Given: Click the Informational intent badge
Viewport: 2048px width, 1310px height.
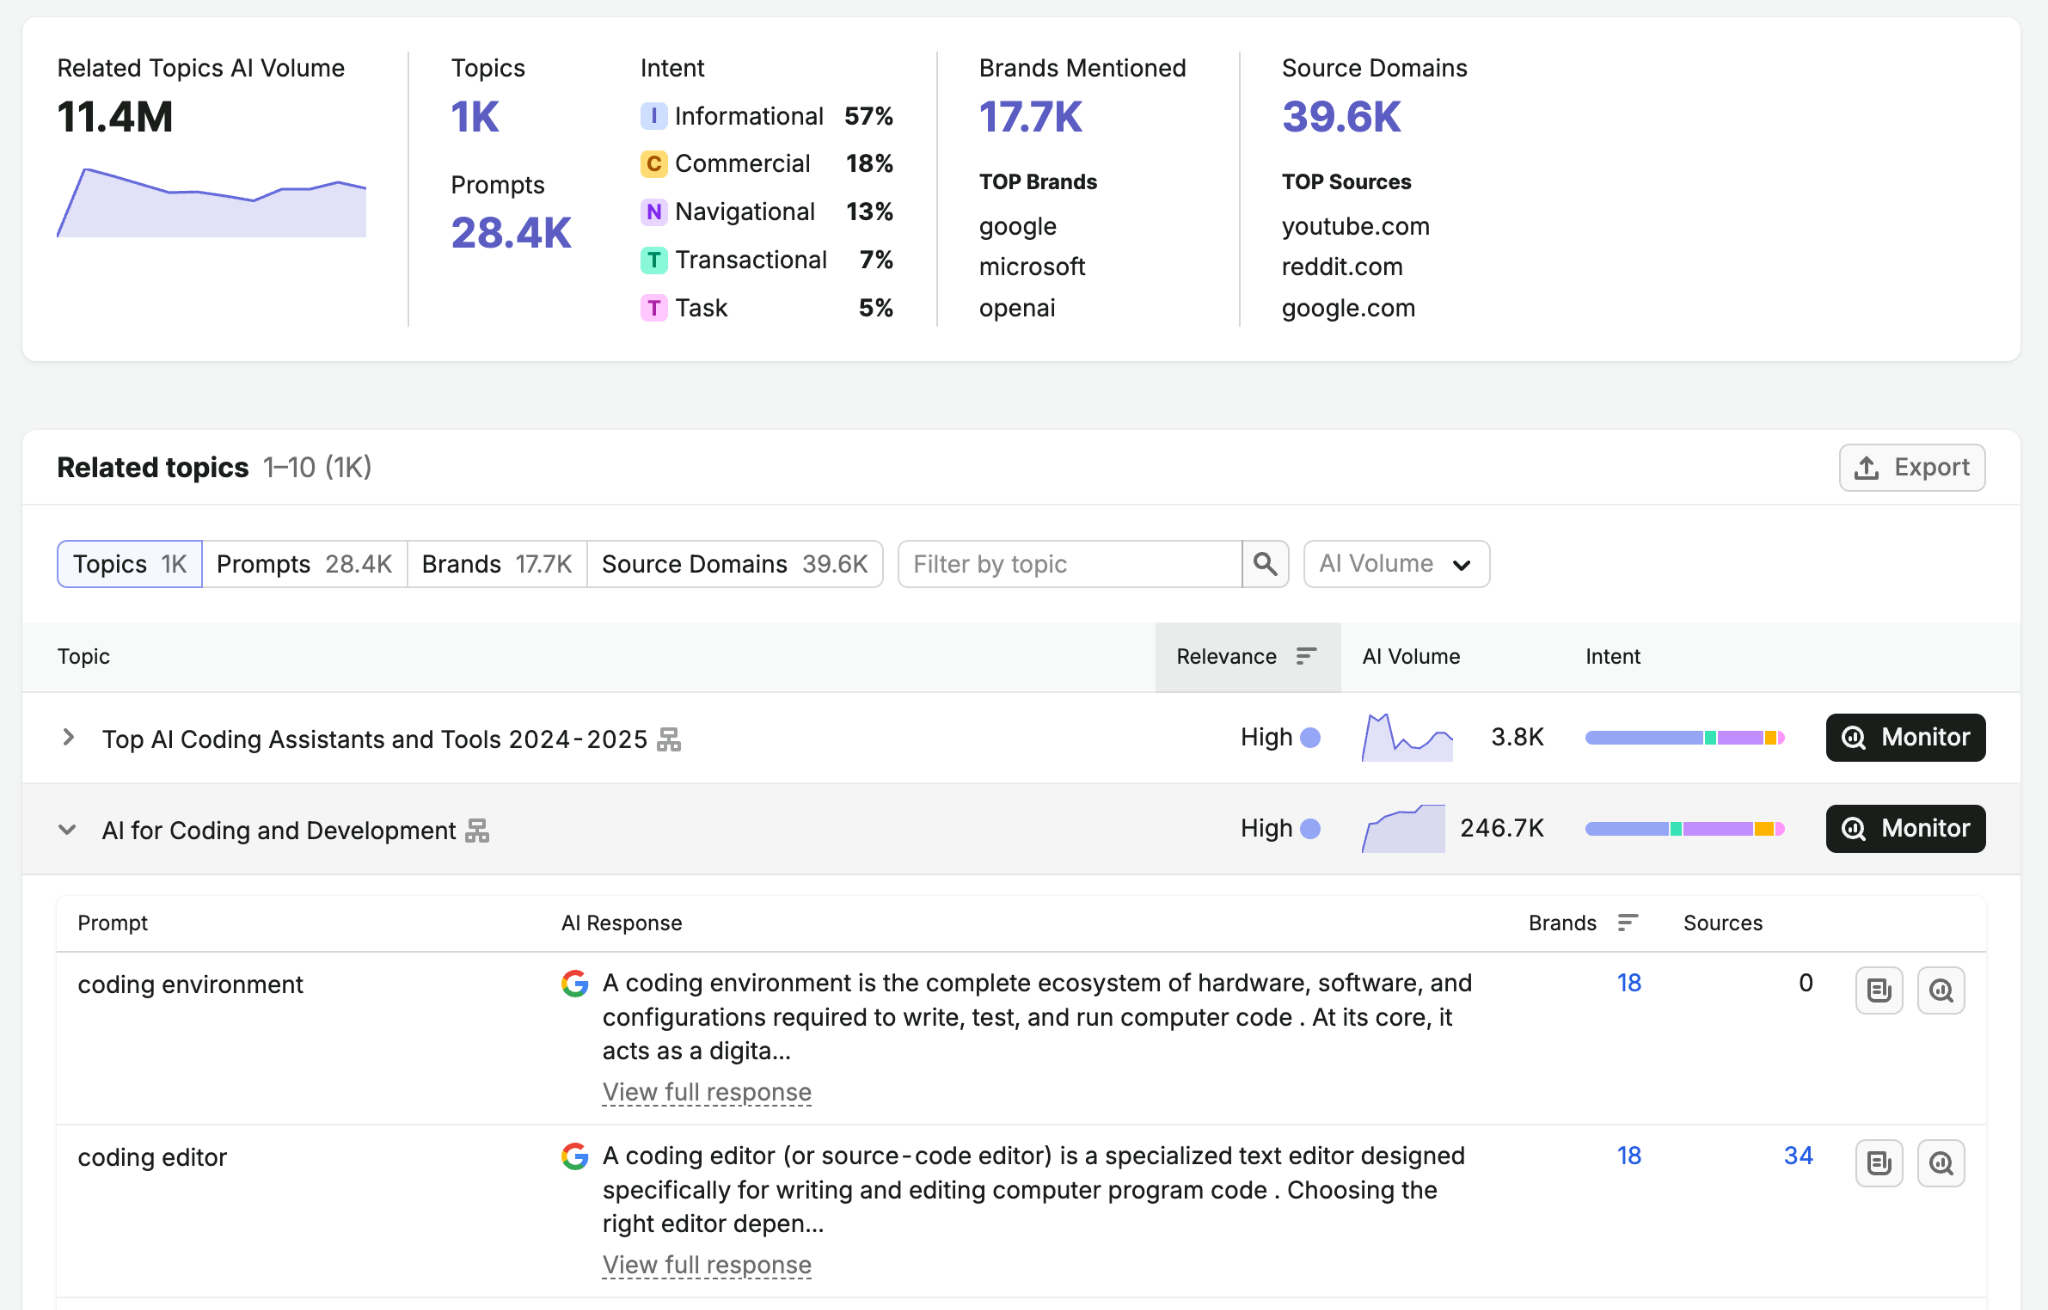Looking at the screenshot, I should 654,116.
